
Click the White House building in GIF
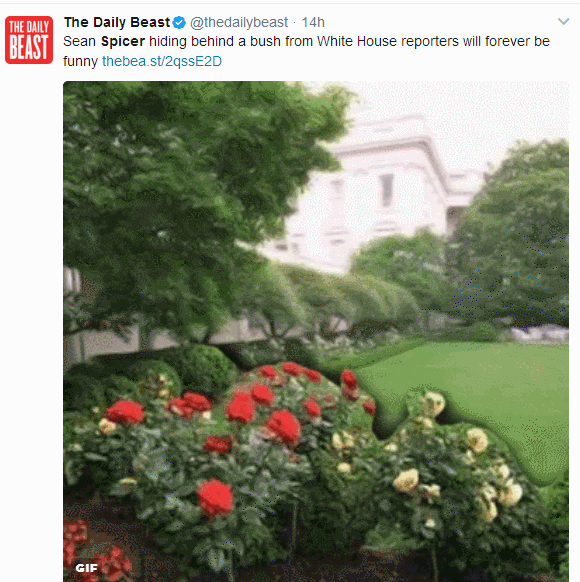pyautogui.click(x=375, y=193)
